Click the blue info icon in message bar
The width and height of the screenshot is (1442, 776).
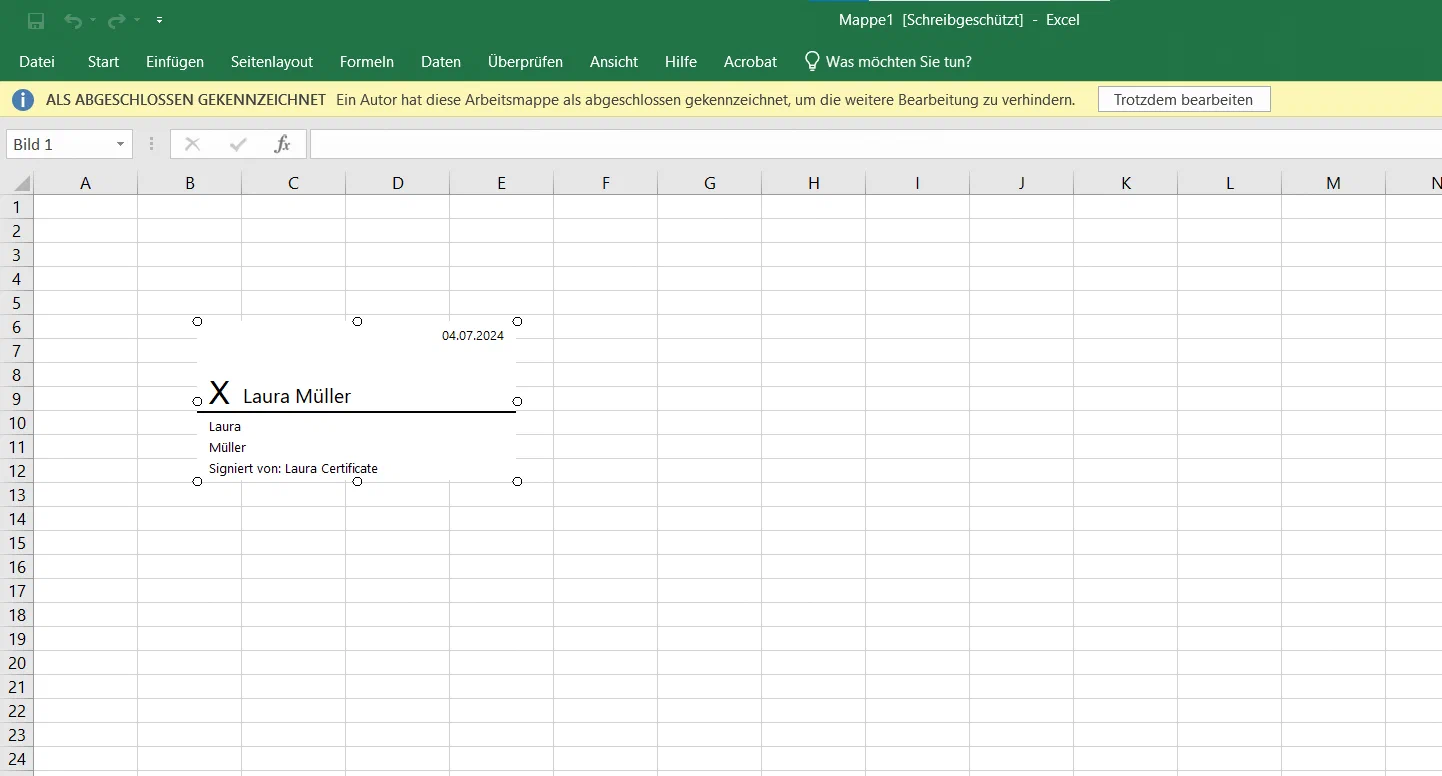[x=22, y=100]
